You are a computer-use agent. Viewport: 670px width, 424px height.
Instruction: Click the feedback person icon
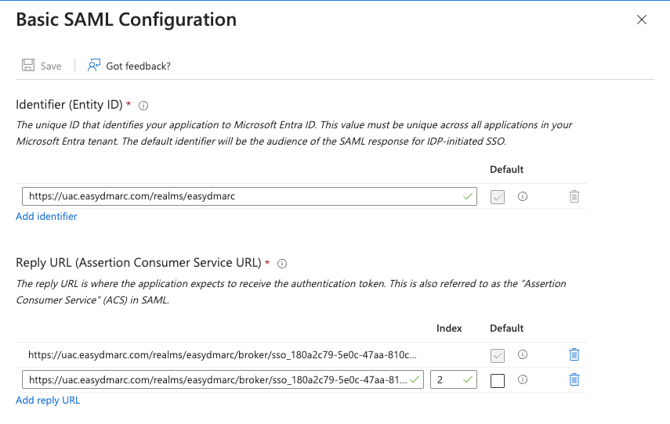(x=94, y=65)
